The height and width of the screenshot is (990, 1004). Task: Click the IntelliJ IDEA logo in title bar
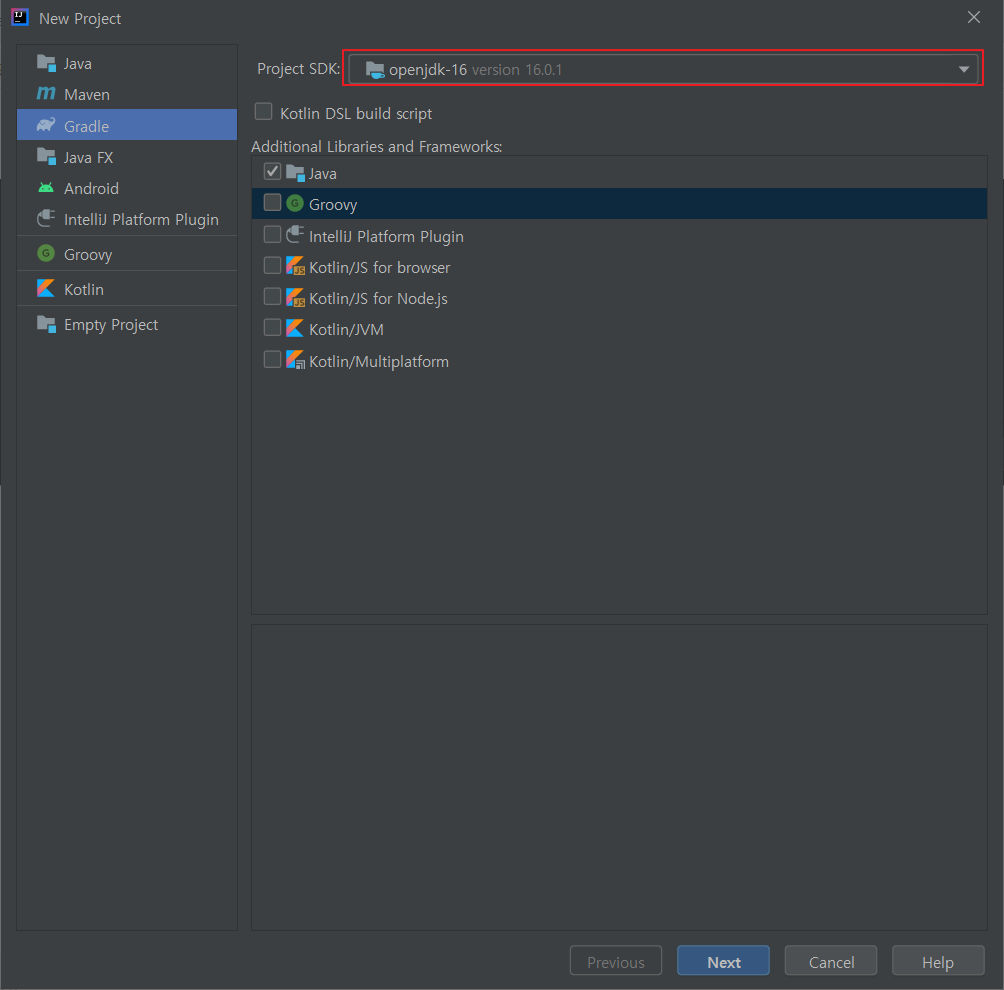(x=20, y=17)
